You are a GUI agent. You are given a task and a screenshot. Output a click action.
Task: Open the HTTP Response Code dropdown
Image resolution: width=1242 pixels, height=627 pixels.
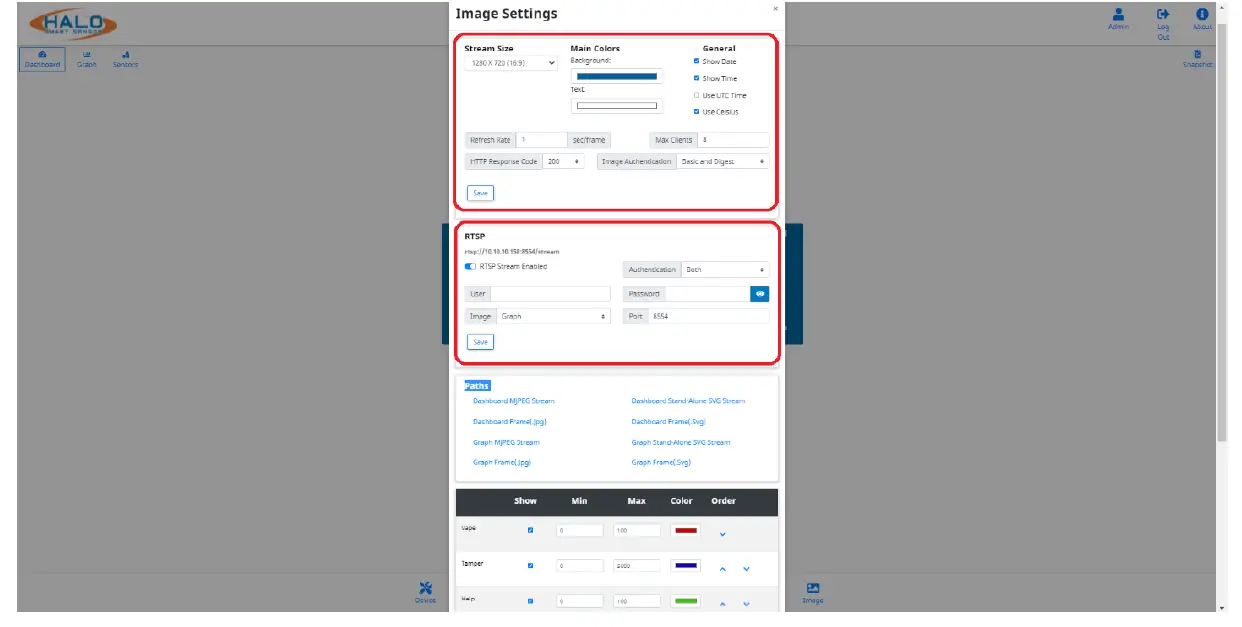563,160
